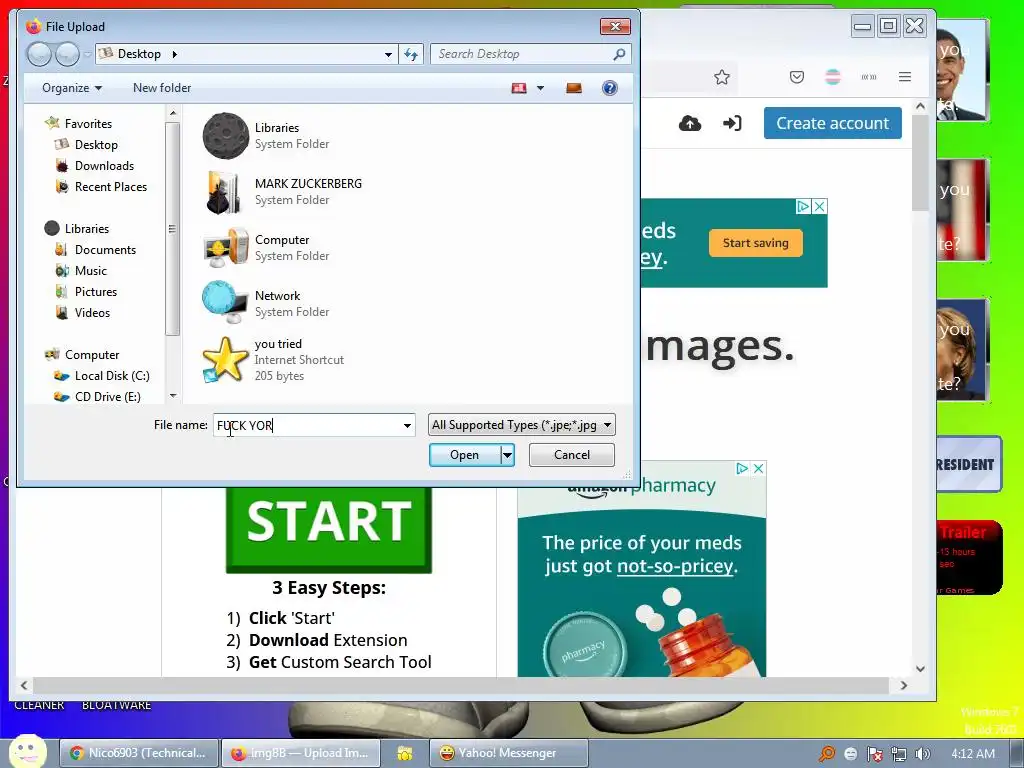Viewport: 1024px width, 768px height.
Task: Click the green START button
Action: [x=328, y=528]
